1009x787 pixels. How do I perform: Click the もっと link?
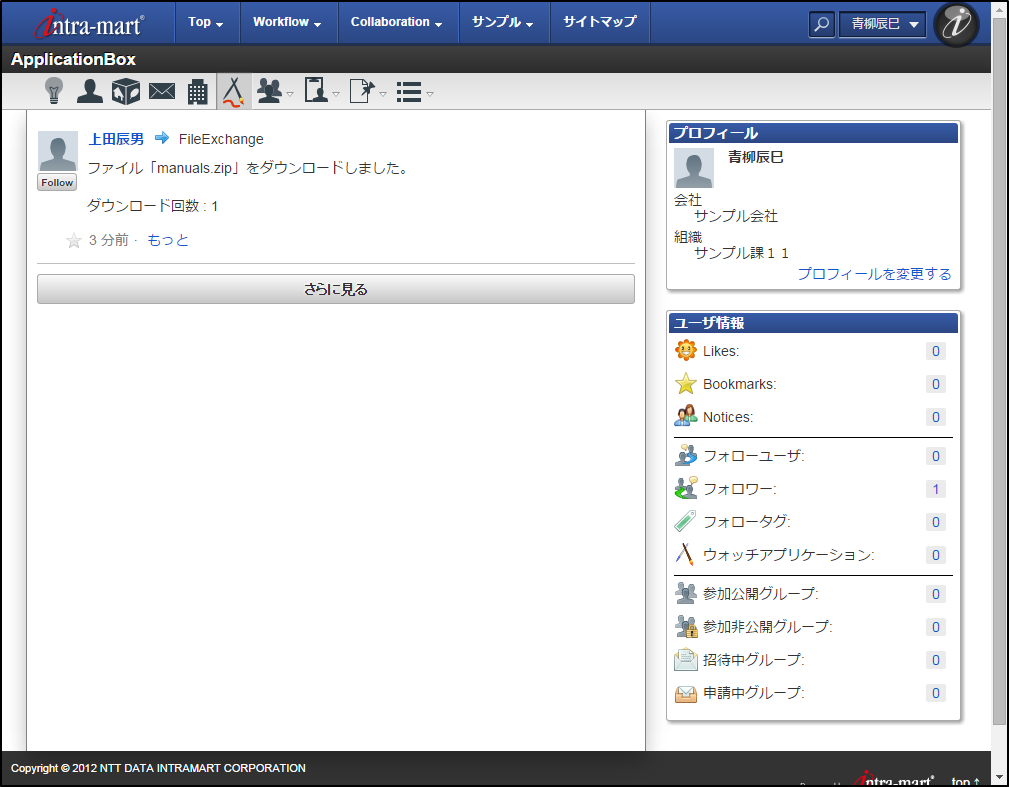168,240
